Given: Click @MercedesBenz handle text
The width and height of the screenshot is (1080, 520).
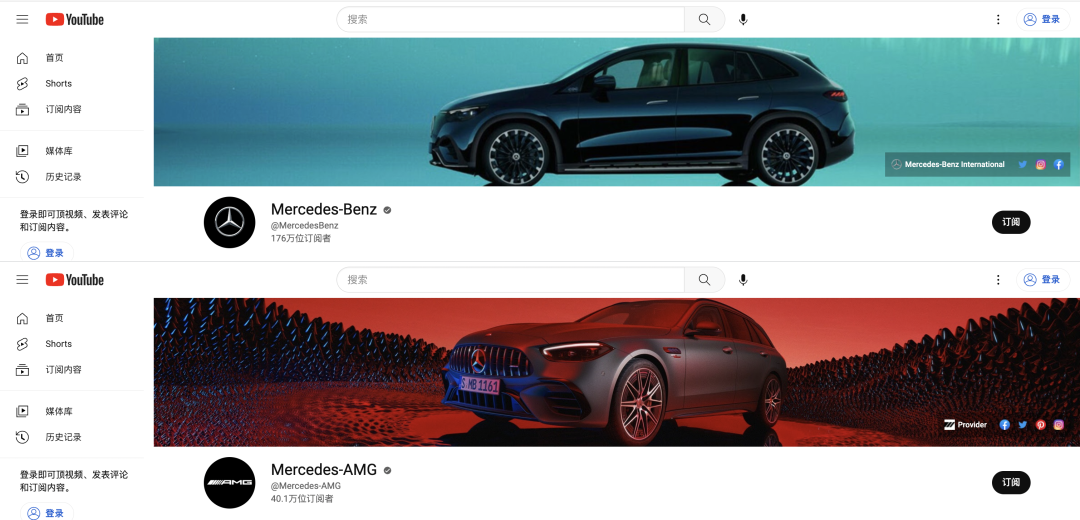Looking at the screenshot, I should [x=304, y=225].
